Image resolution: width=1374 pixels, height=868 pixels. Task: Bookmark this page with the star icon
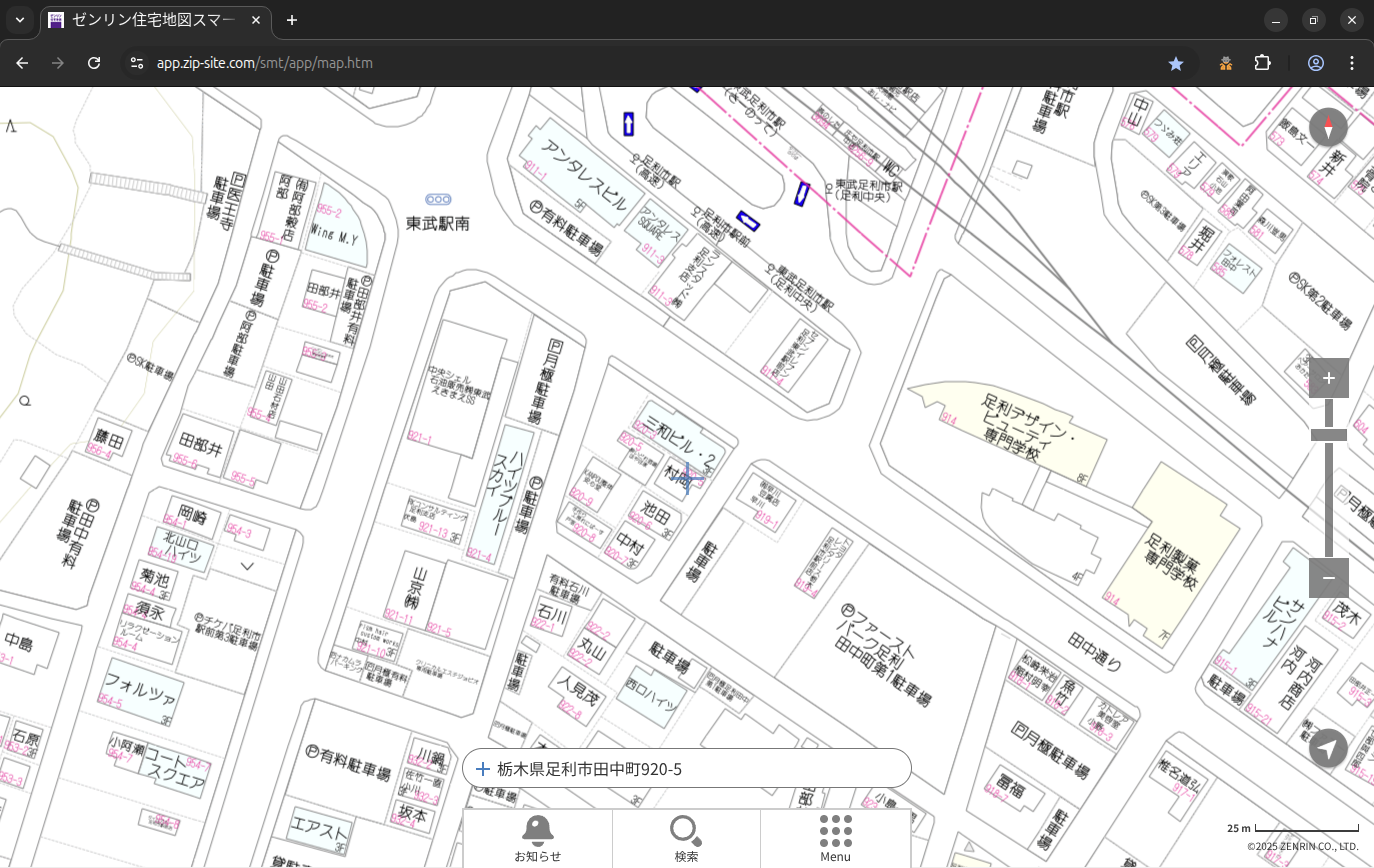tap(1176, 63)
